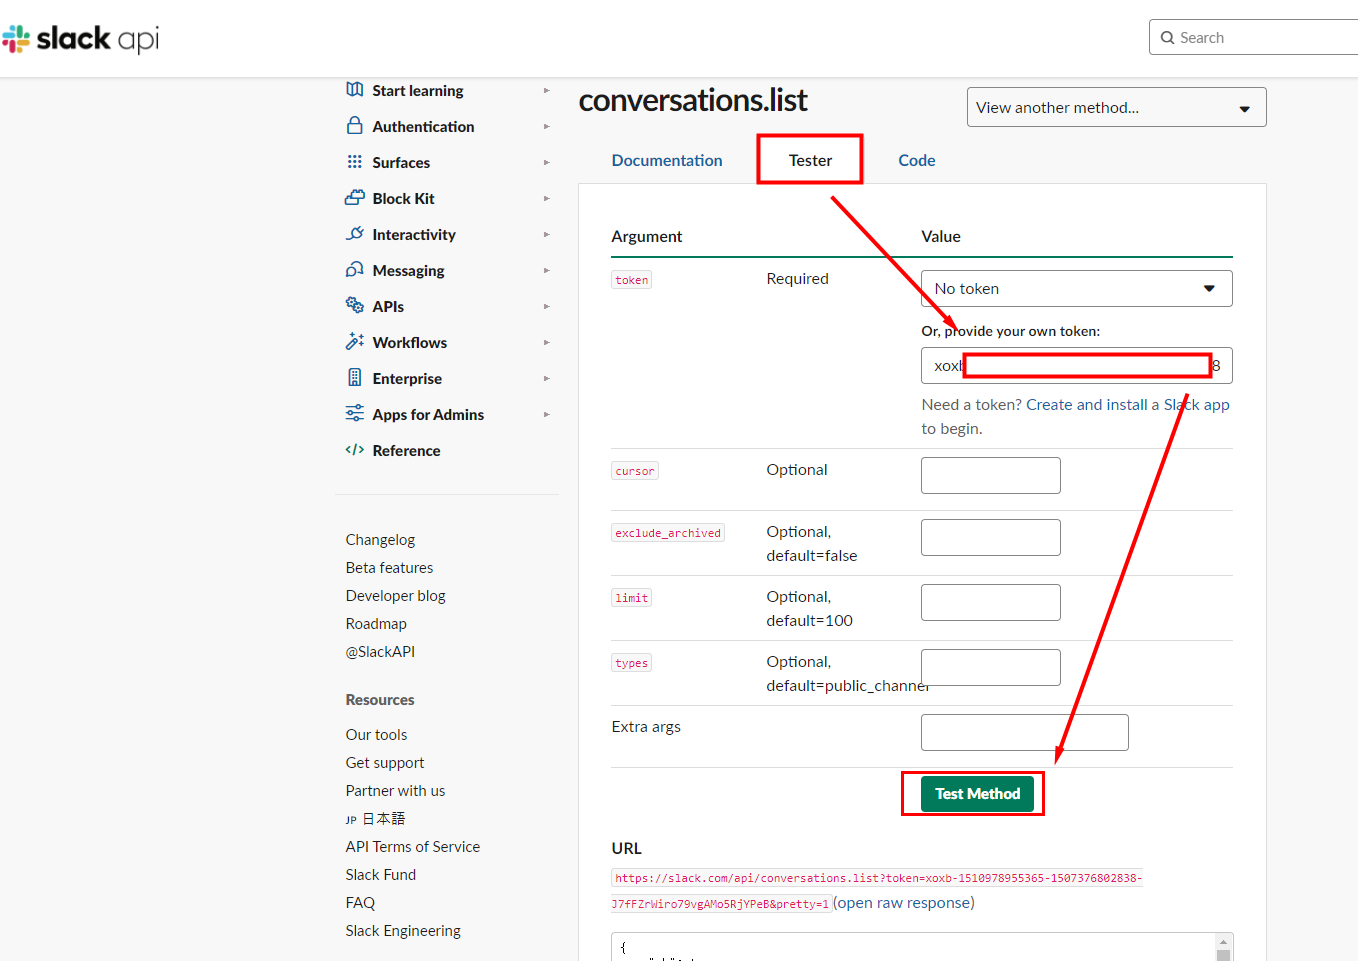Click the APIs gears icon
1358x961 pixels.
tap(355, 305)
